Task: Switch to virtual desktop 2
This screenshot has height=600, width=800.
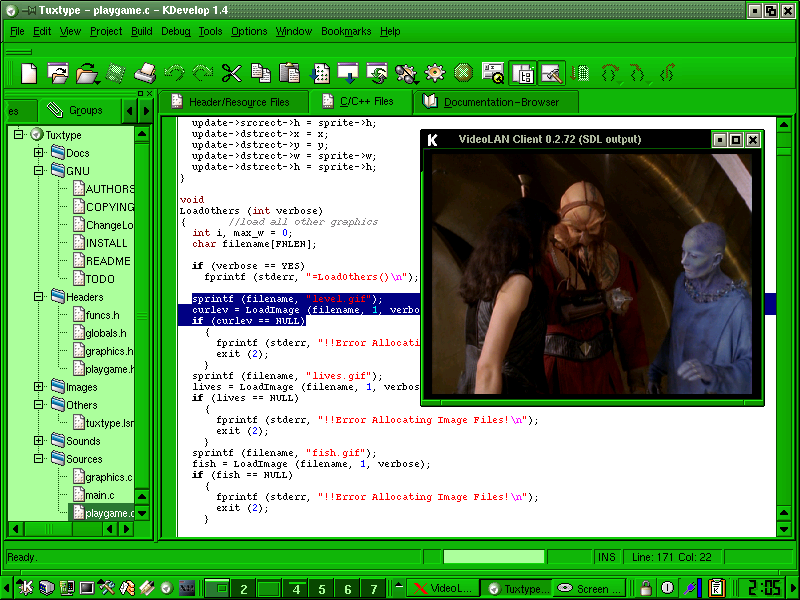Action: click(244, 589)
